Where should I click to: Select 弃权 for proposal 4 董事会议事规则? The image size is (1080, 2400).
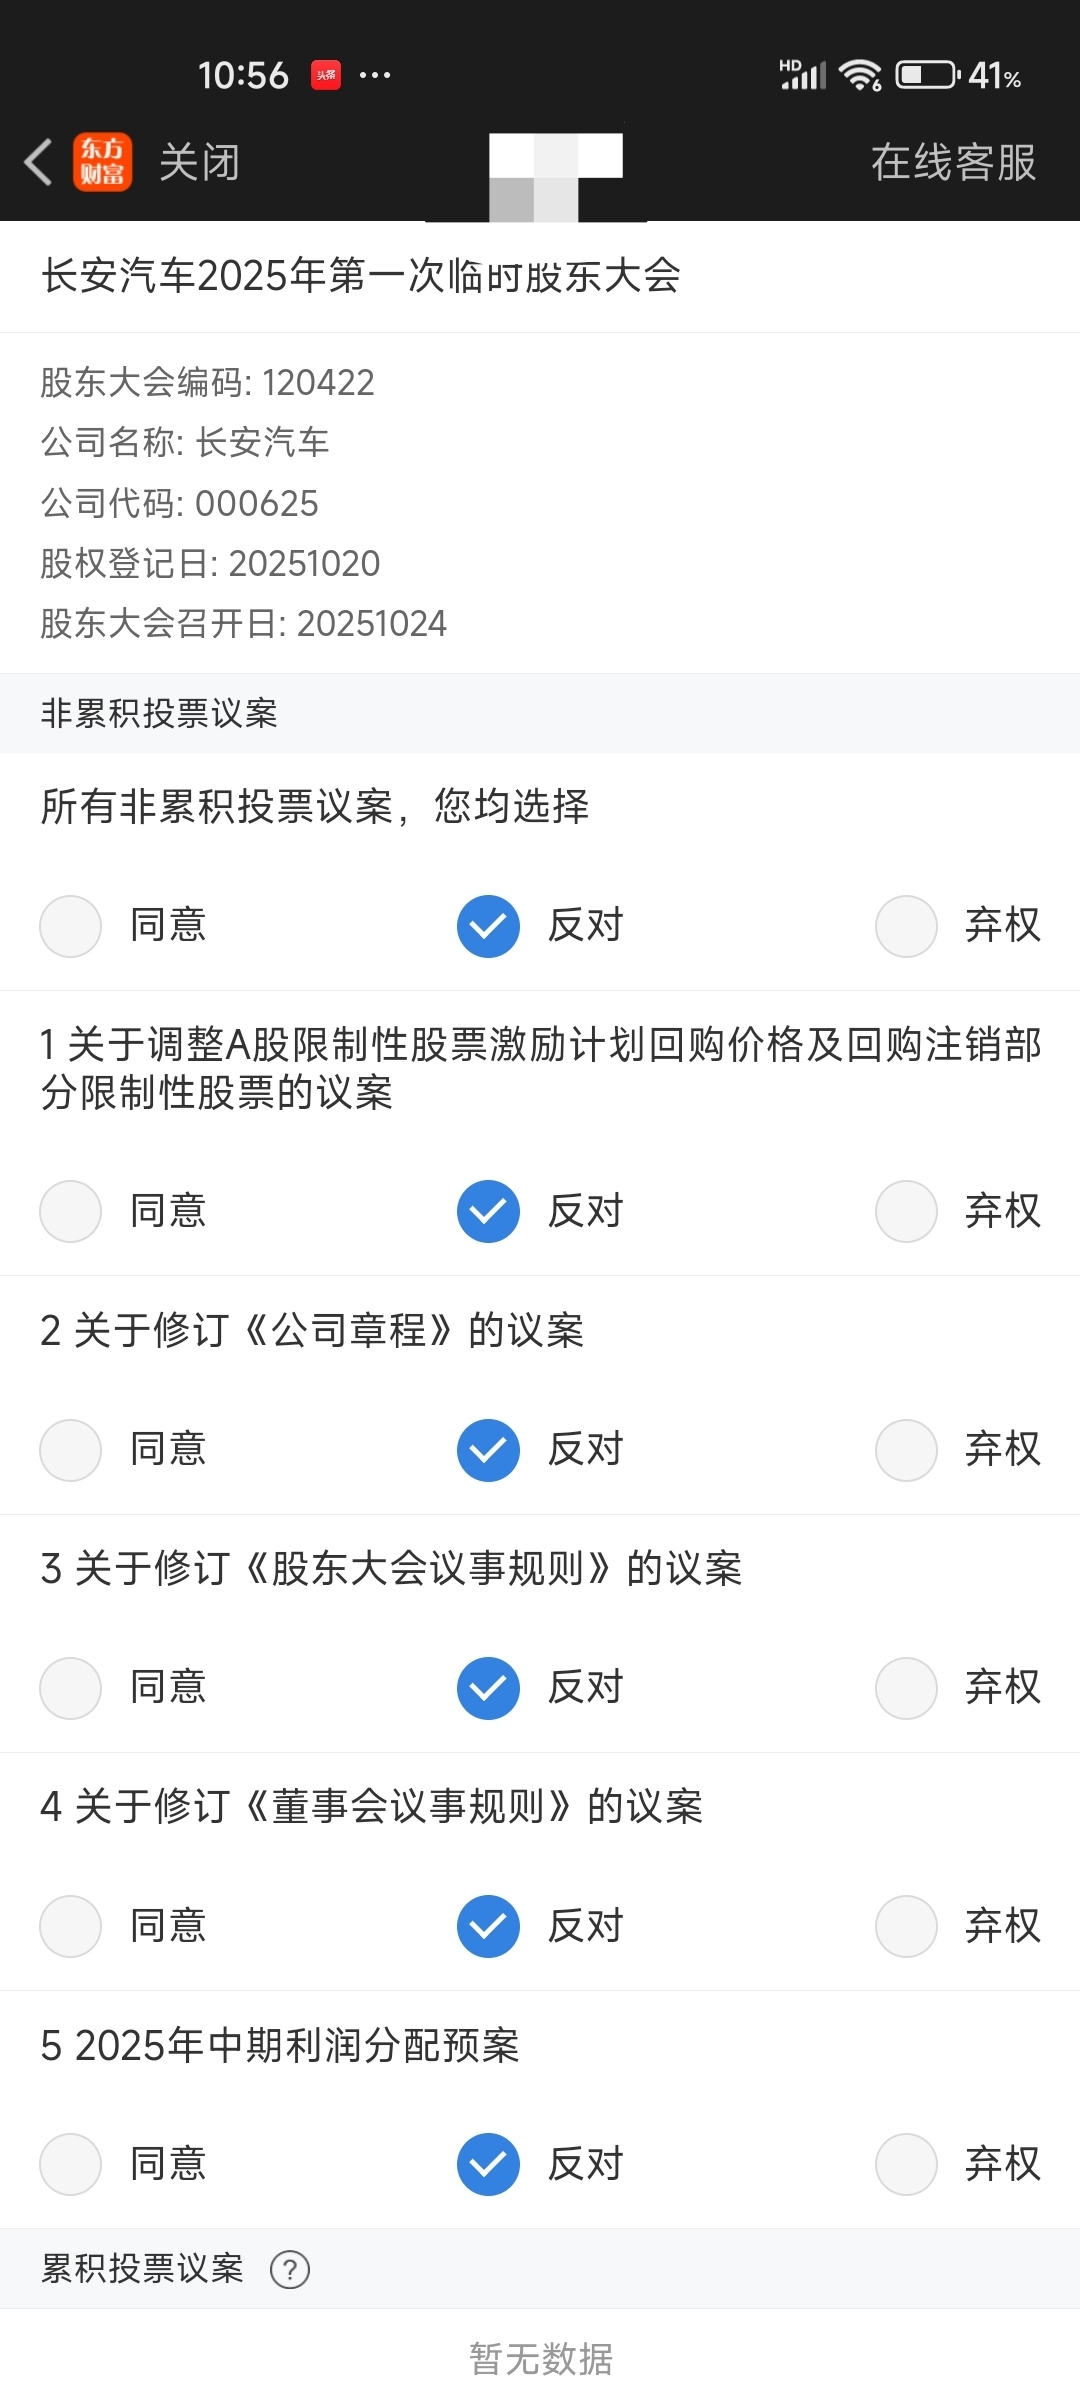[906, 1926]
